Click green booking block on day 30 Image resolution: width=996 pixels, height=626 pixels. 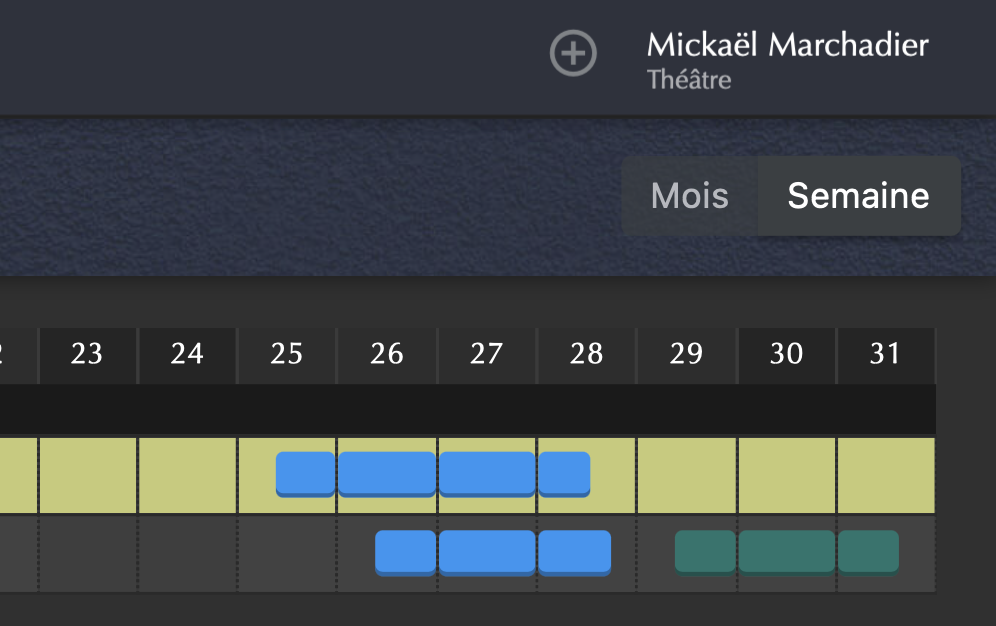click(787, 551)
